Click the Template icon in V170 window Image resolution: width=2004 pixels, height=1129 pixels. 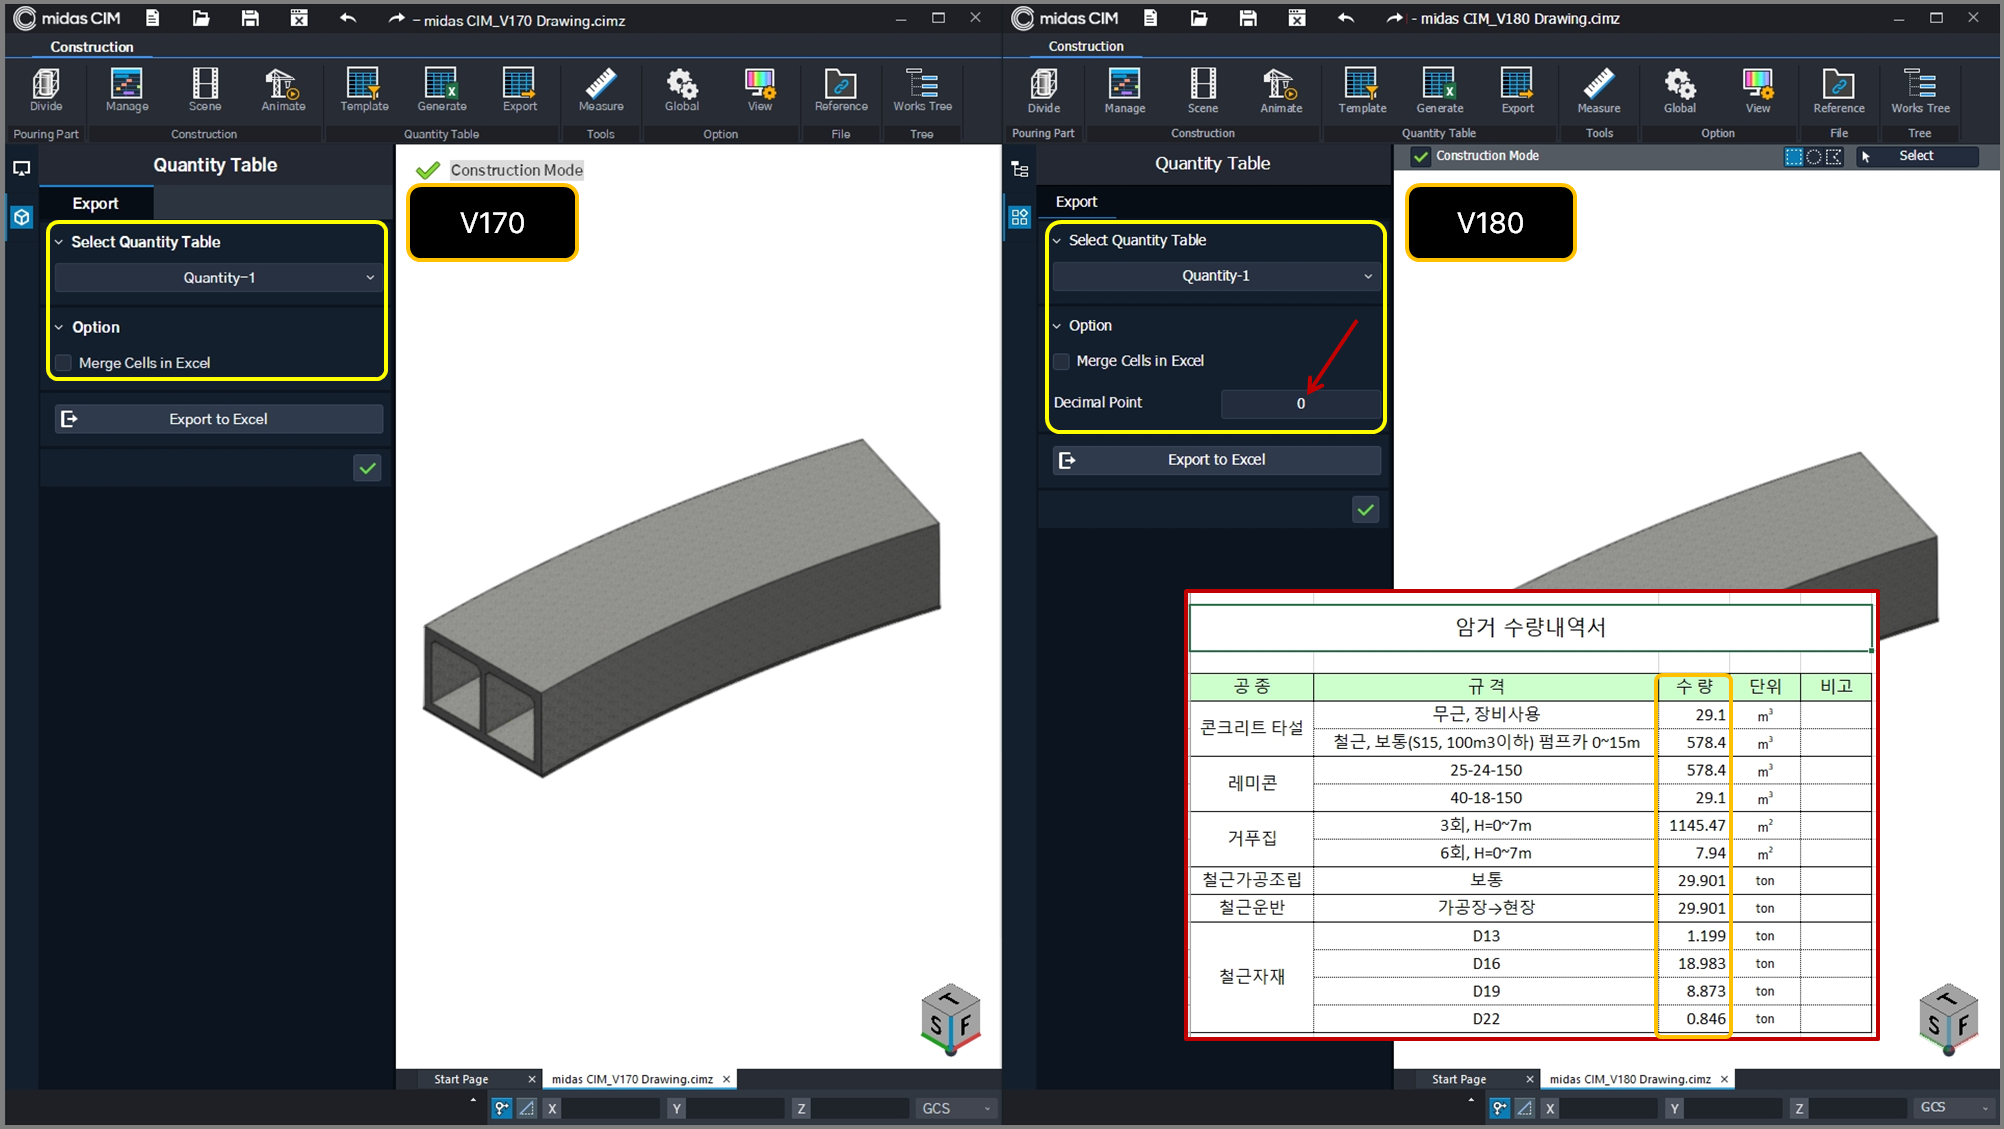coord(364,89)
